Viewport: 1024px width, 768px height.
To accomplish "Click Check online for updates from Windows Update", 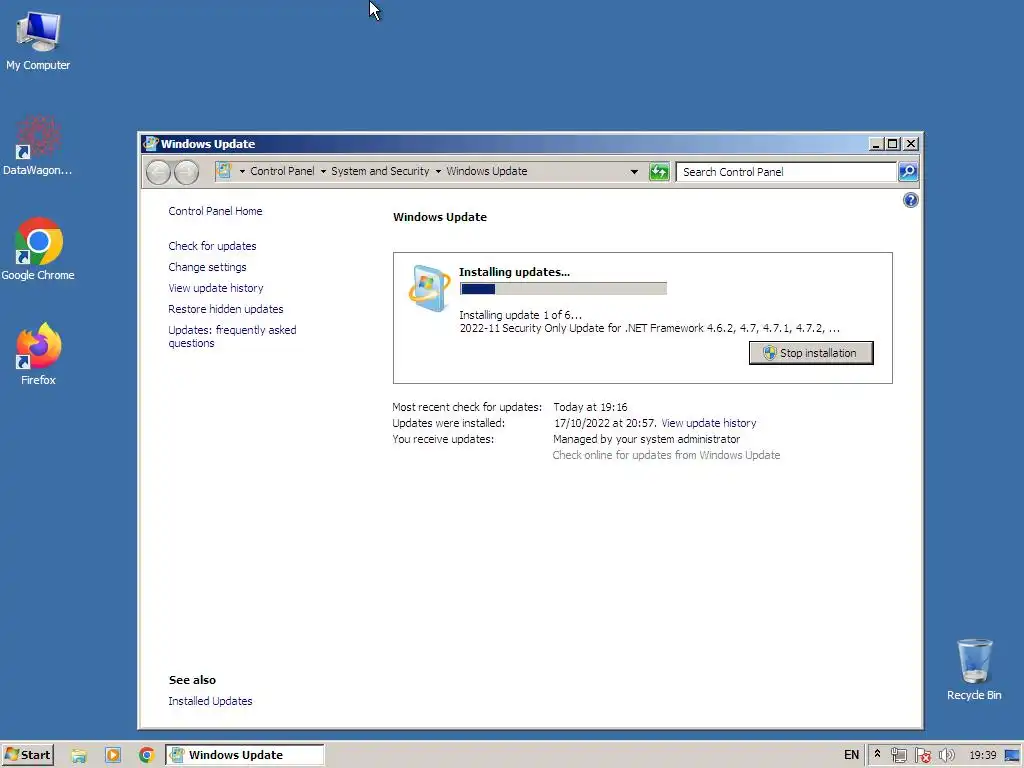I will [666, 455].
